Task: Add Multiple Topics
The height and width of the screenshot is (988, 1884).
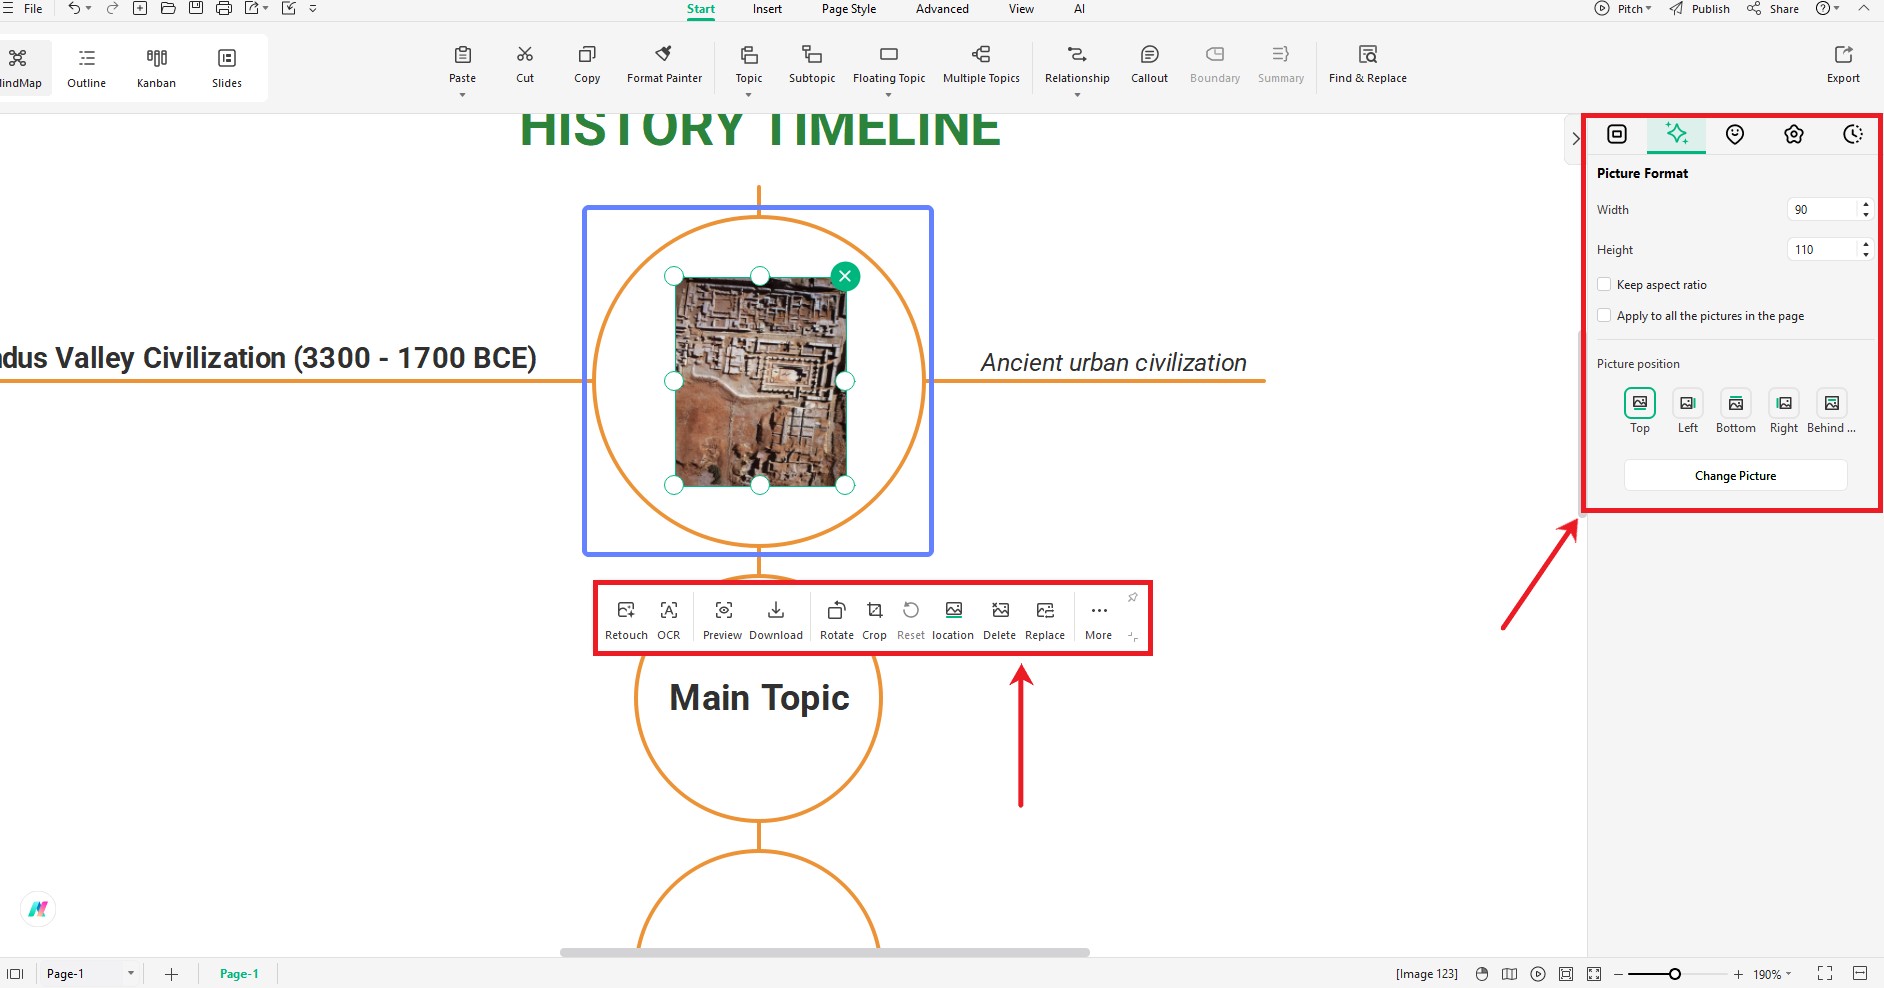Action: click(981, 64)
